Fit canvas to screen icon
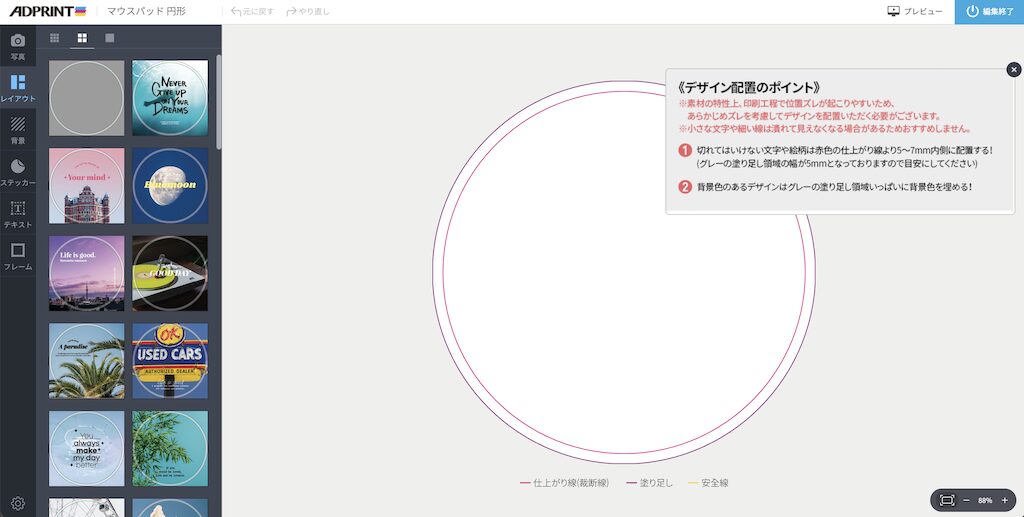Viewport: 1024px width, 517px height. 946,501
